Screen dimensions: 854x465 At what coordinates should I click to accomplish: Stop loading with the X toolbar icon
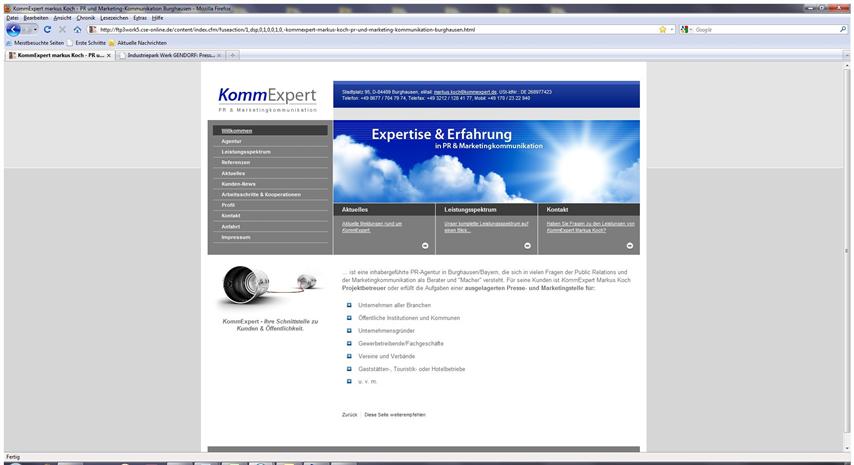point(62,29)
